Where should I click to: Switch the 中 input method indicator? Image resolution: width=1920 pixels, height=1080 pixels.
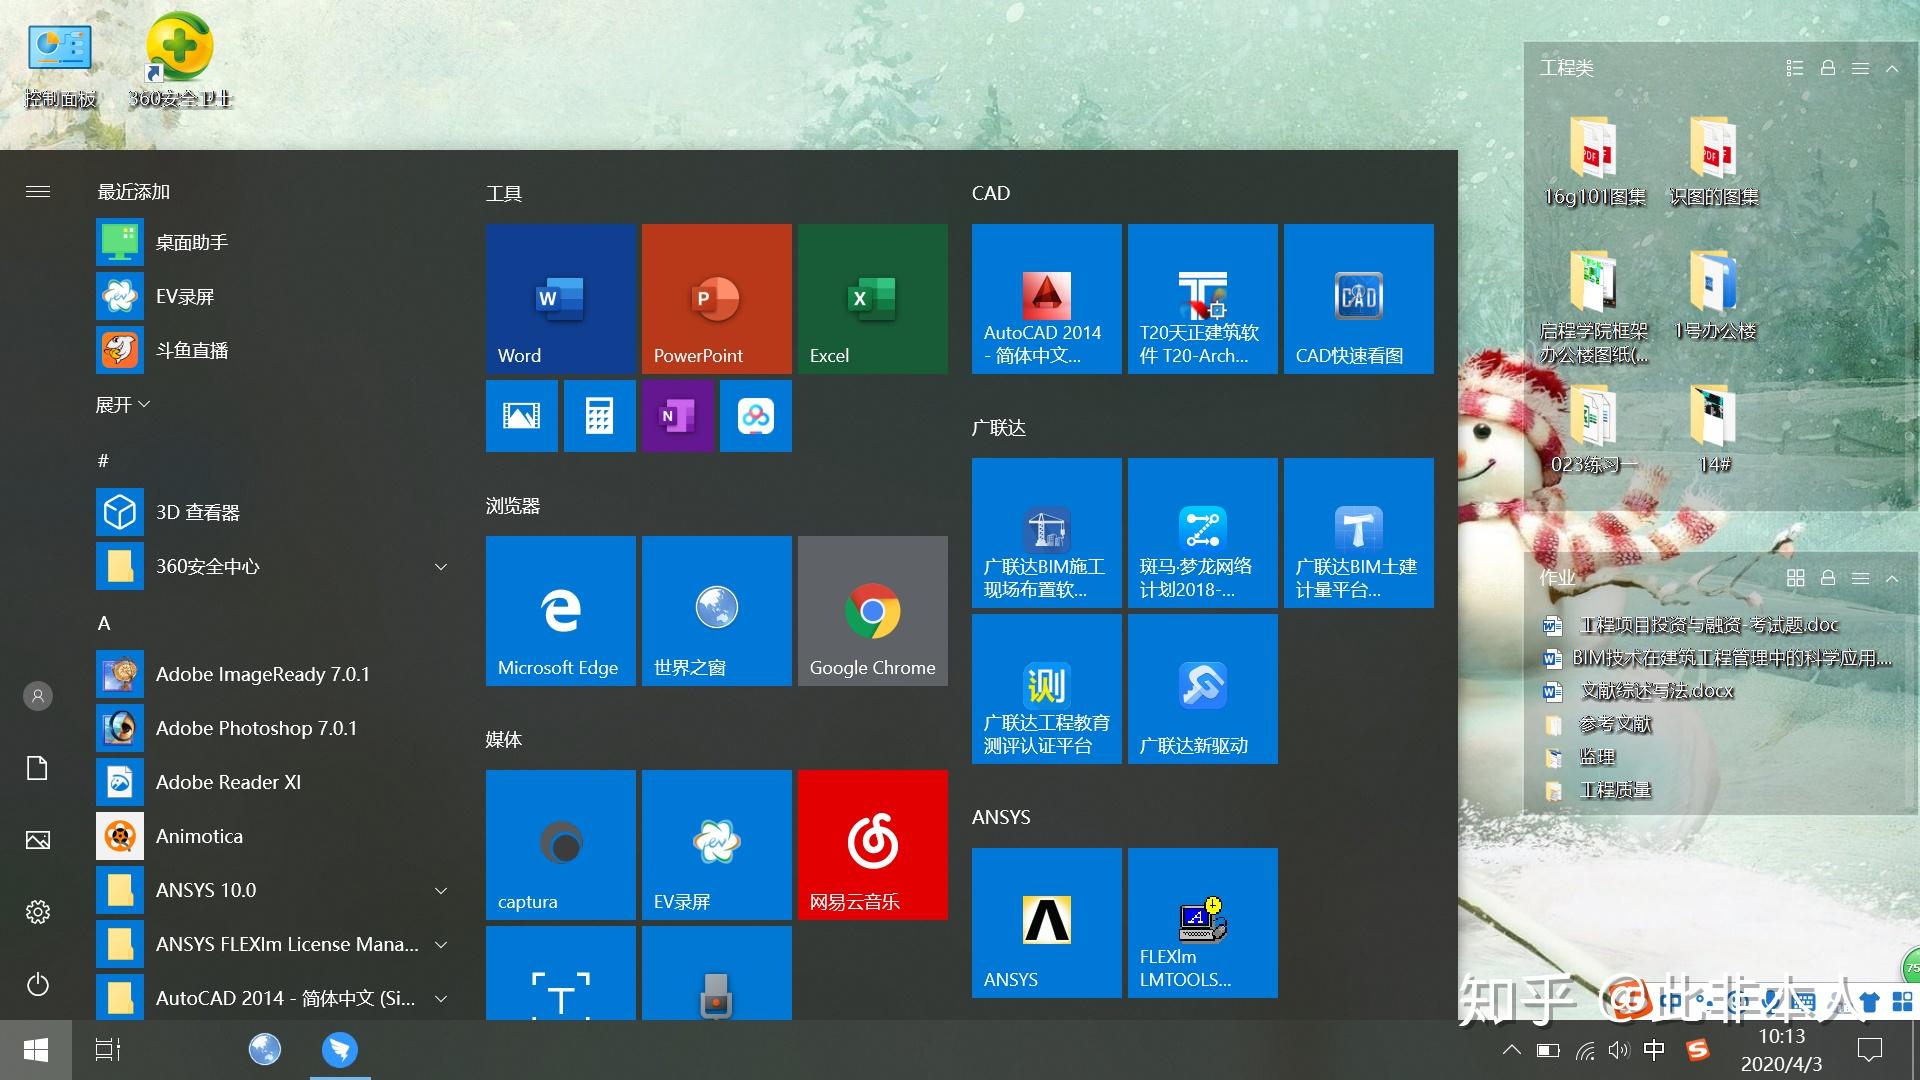point(1654,1050)
